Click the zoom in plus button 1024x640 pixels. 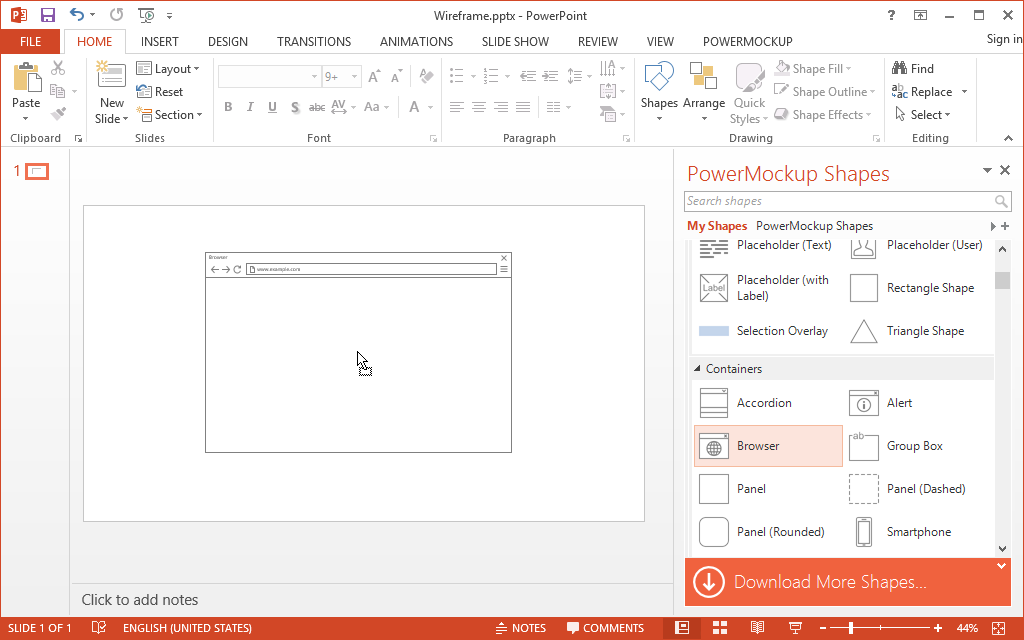pos(938,628)
